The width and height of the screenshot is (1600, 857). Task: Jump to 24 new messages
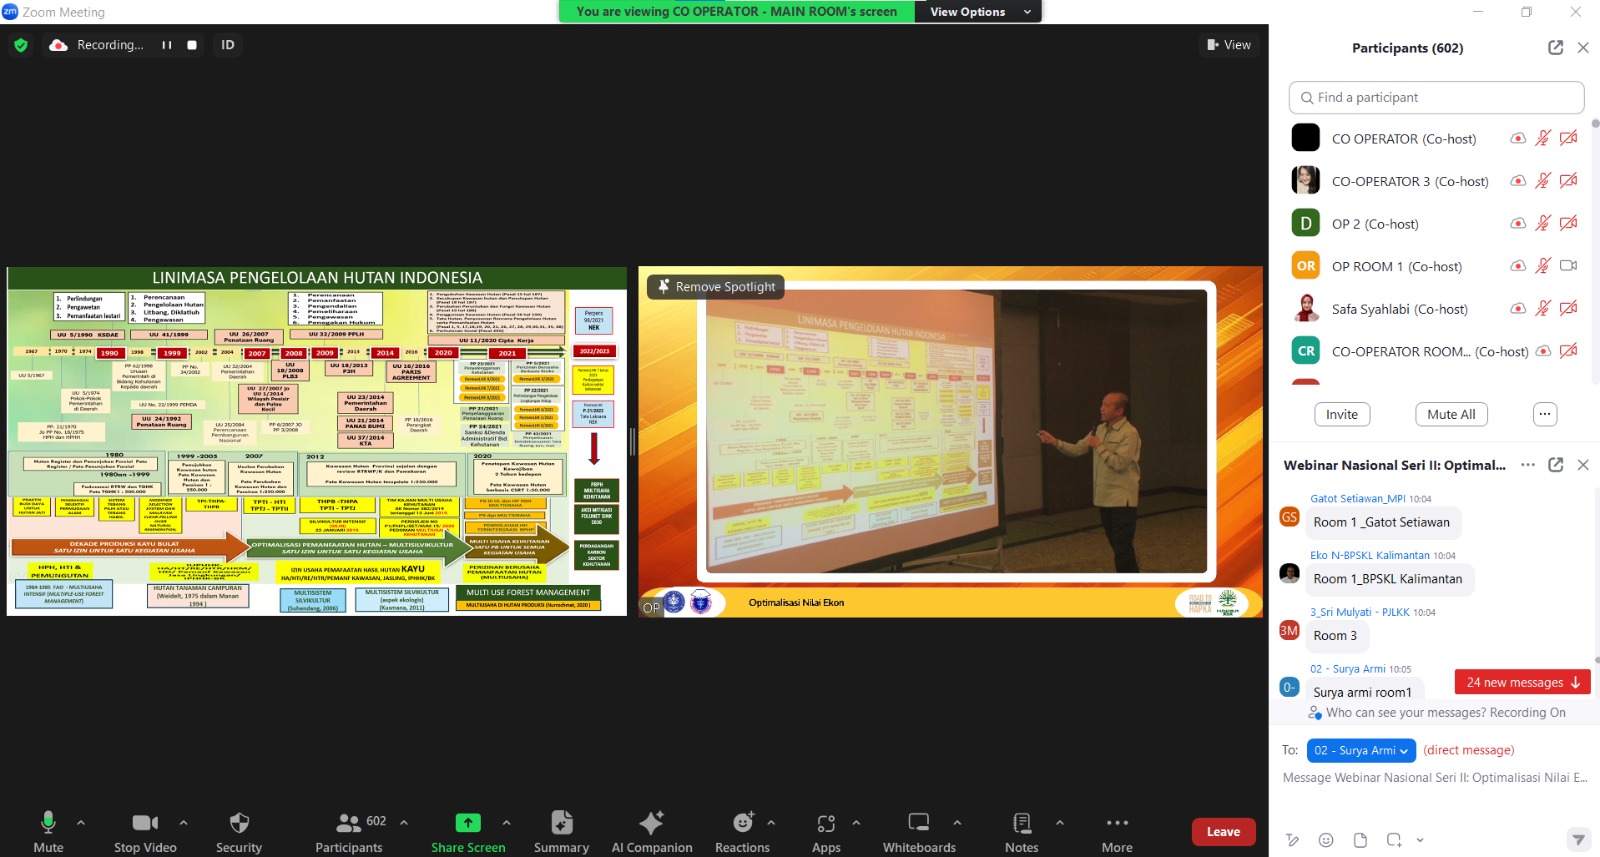point(1522,682)
